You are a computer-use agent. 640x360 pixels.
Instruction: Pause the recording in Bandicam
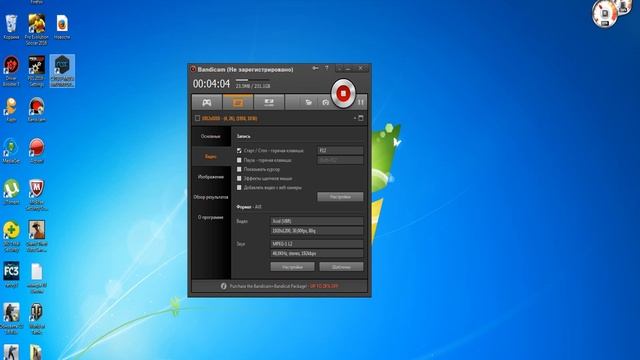coord(361,102)
